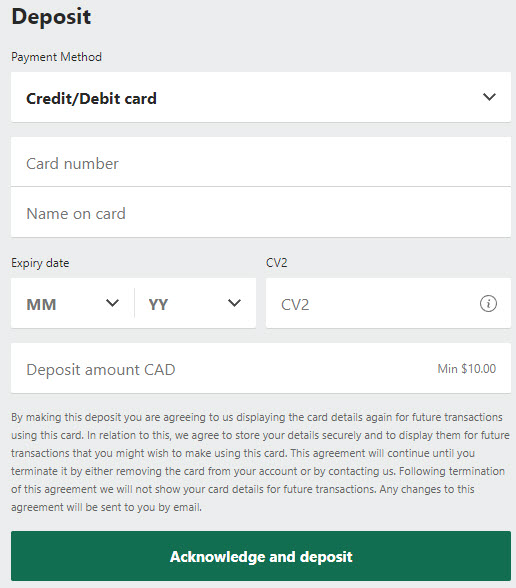Focus the Deposit amount CAD field
516x588 pixels.
pos(261,368)
